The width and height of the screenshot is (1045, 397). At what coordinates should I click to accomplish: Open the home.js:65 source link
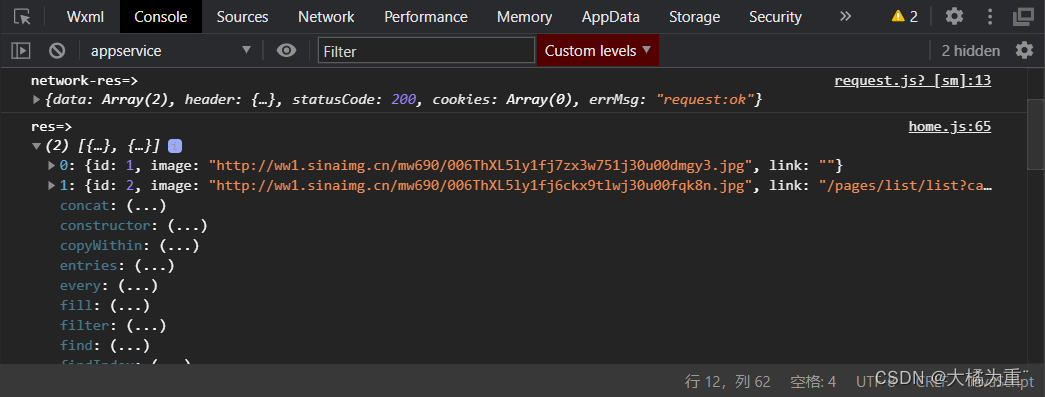950,127
